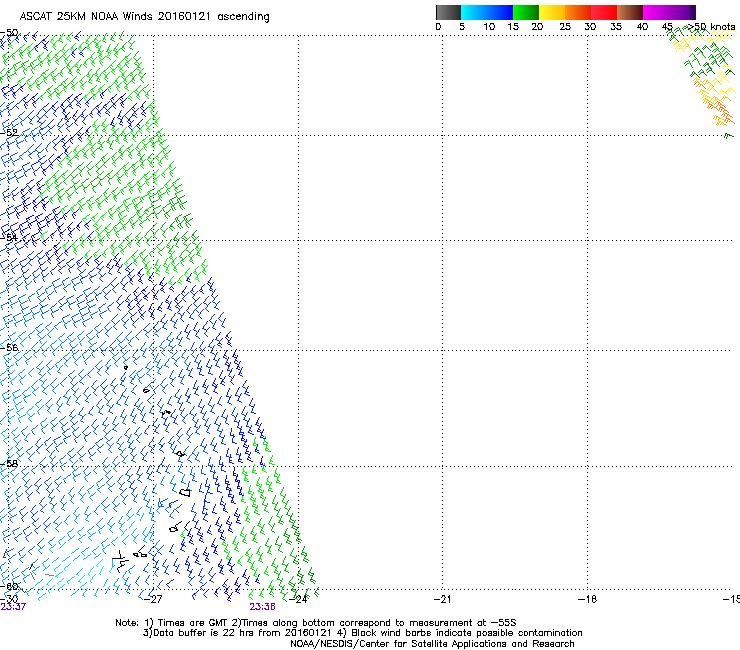Click the "20" label under the color bar
This screenshot has height=650, width=740.
537,27
